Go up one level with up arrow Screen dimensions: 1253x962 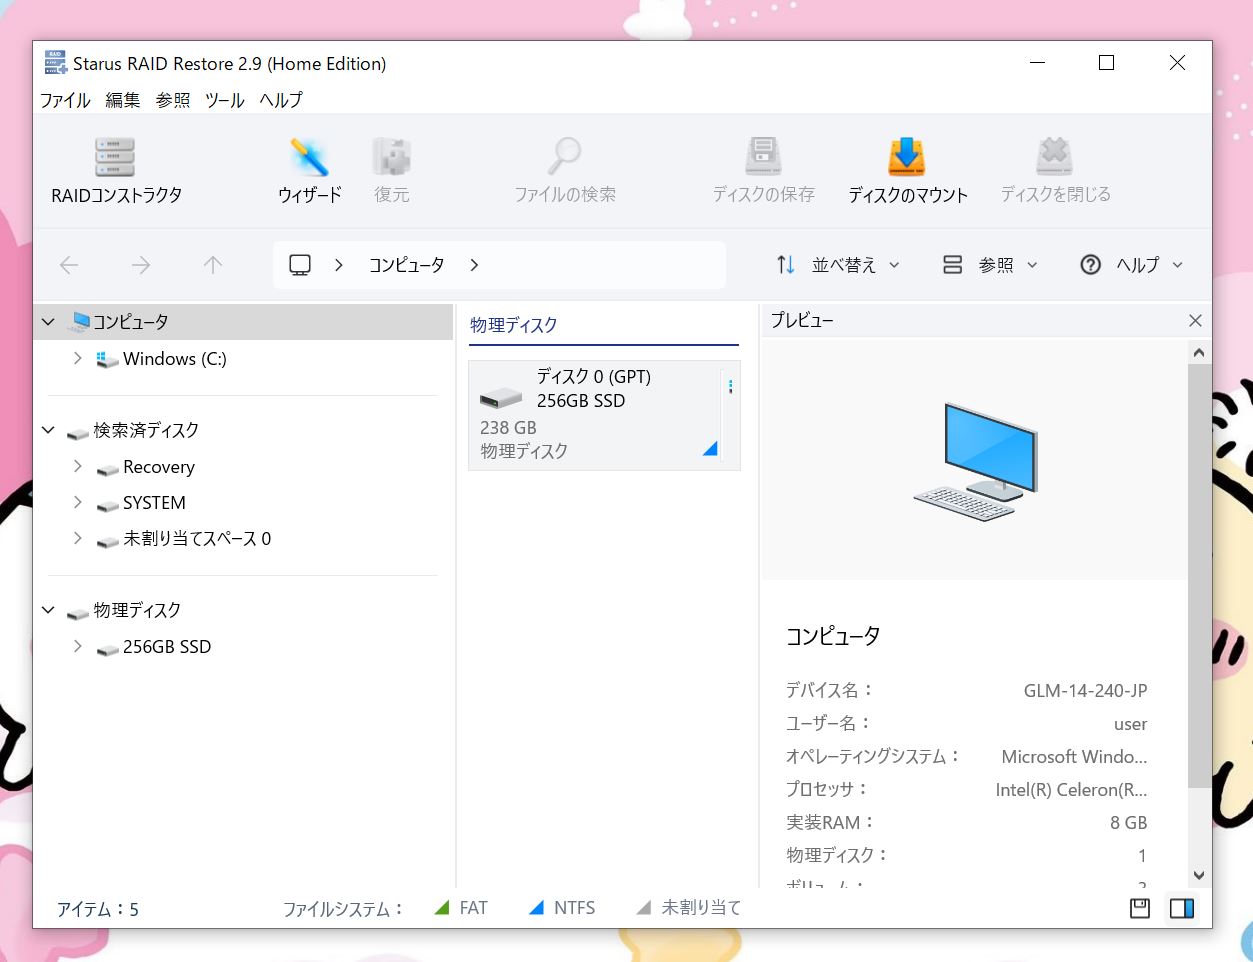pyautogui.click(x=212, y=265)
